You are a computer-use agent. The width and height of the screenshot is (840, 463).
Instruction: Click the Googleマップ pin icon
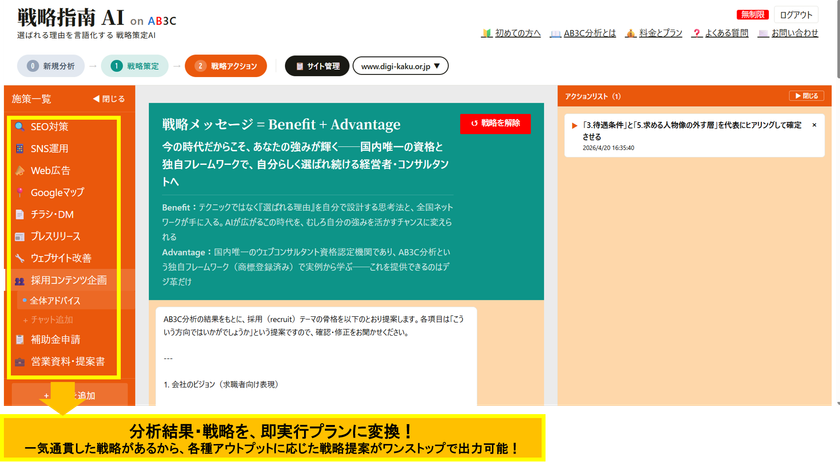tap(20, 192)
